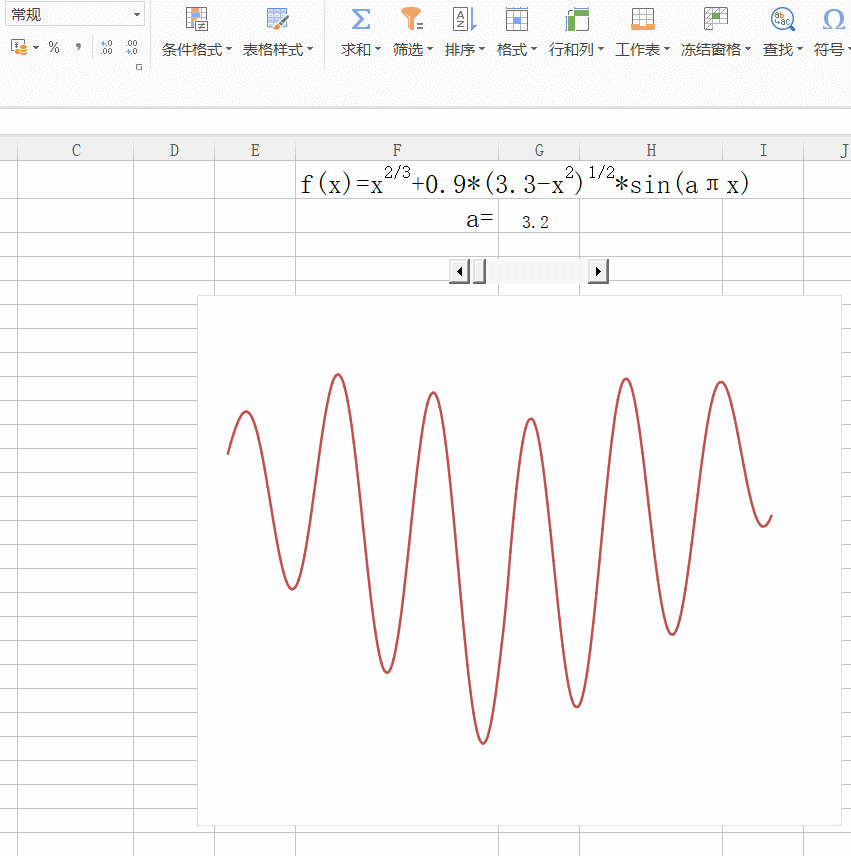Viewport: 851px width, 856px height.
Task: Click the scrollbar track beside the thumb
Action: pos(537,271)
